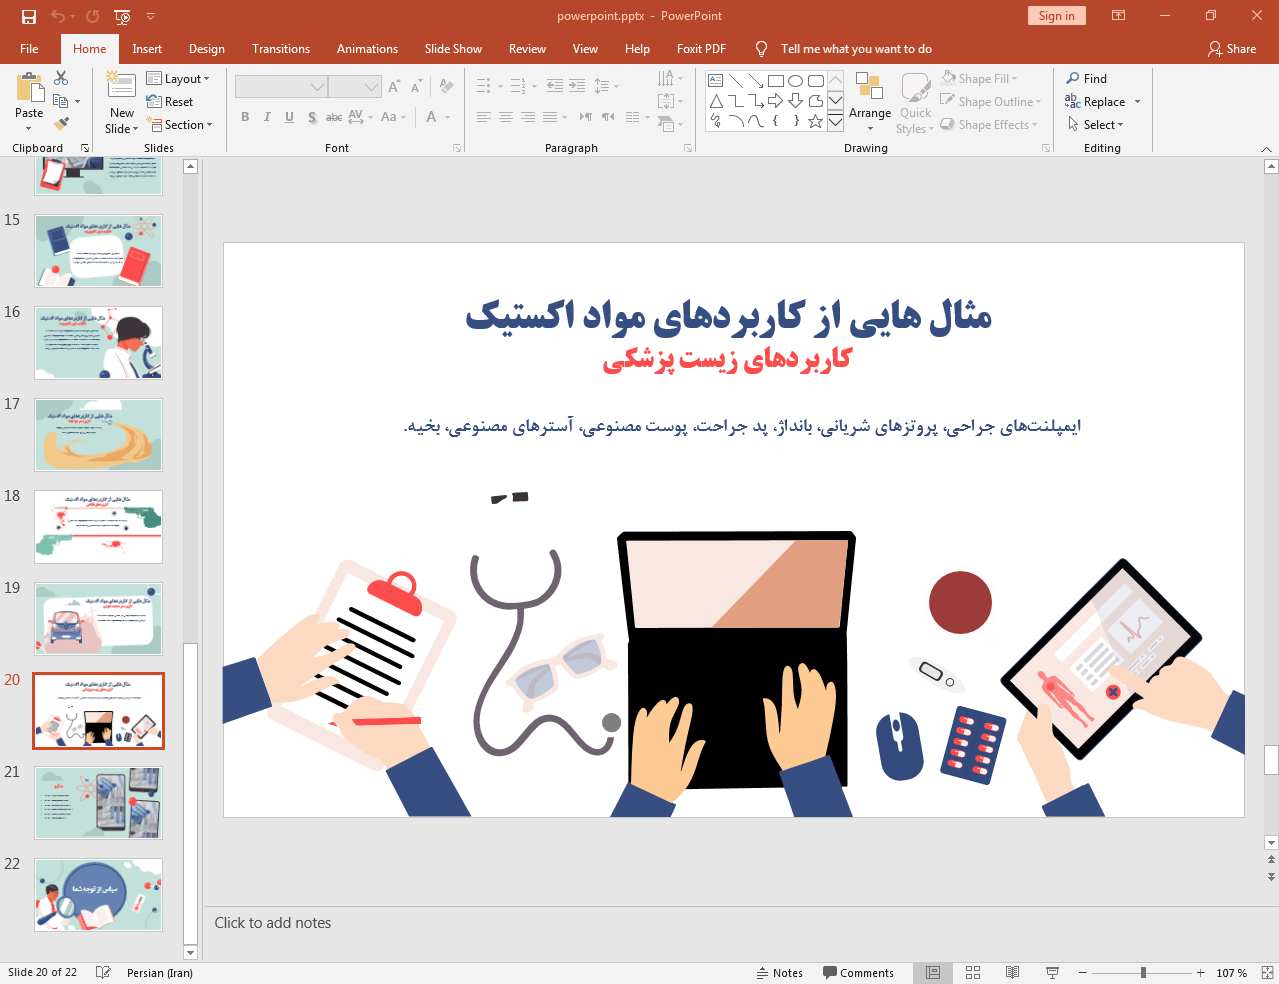Set right-to-left text direction

608,117
